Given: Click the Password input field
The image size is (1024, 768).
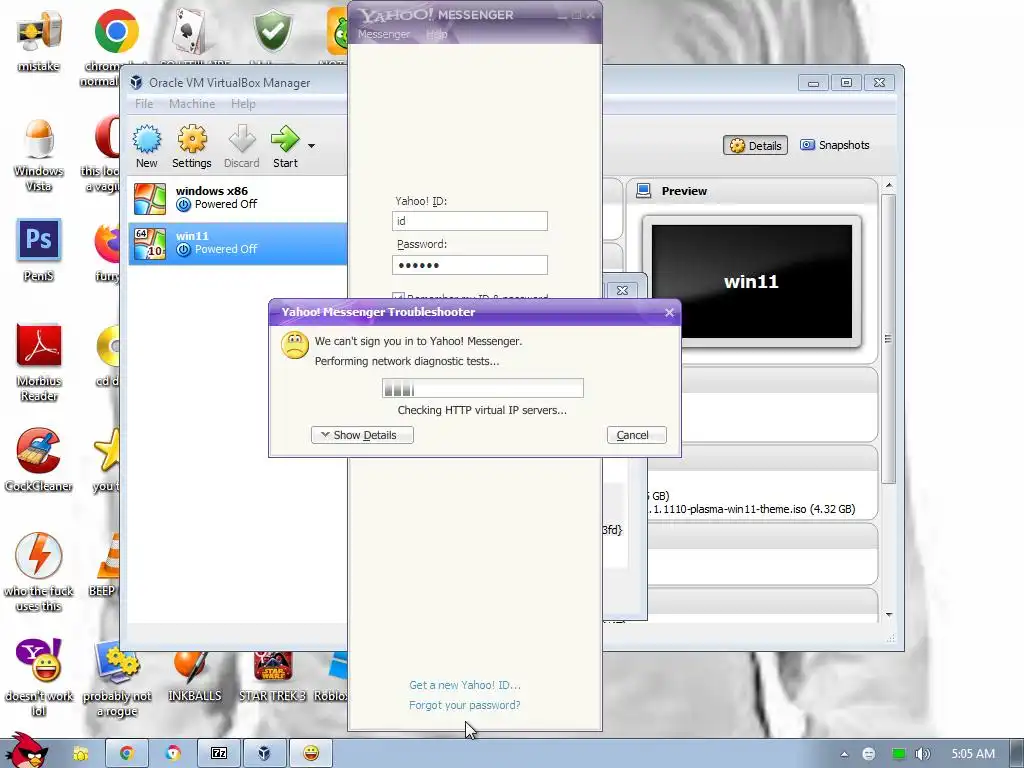Looking at the screenshot, I should coord(470,265).
